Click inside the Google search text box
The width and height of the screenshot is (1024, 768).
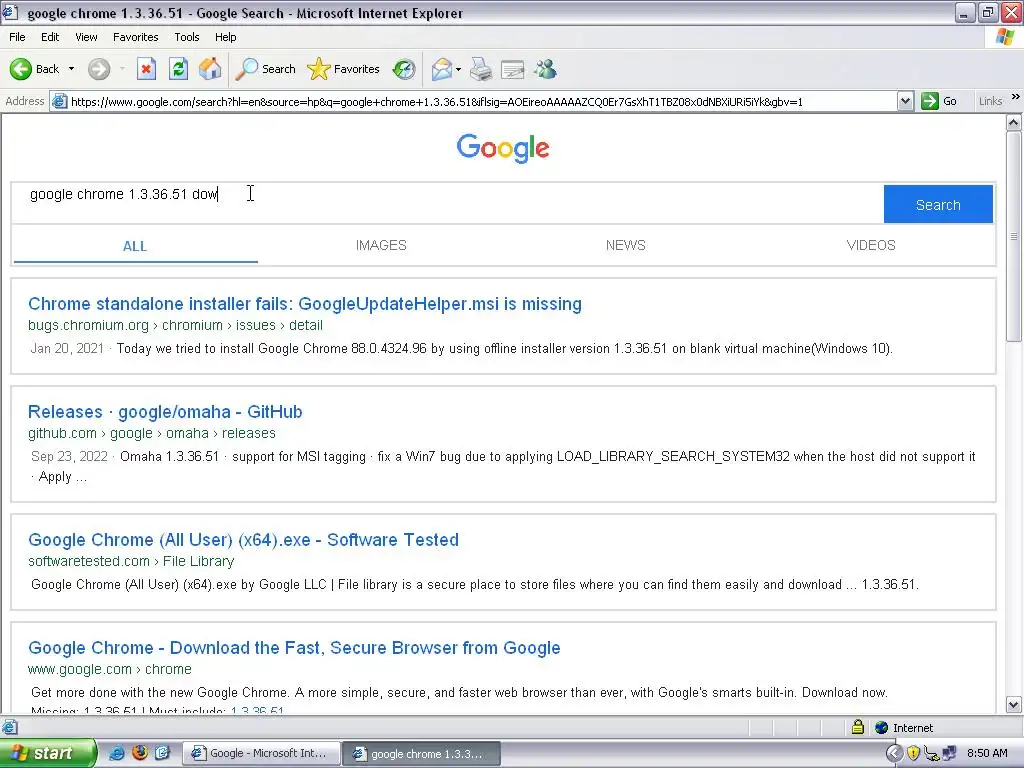pos(447,203)
